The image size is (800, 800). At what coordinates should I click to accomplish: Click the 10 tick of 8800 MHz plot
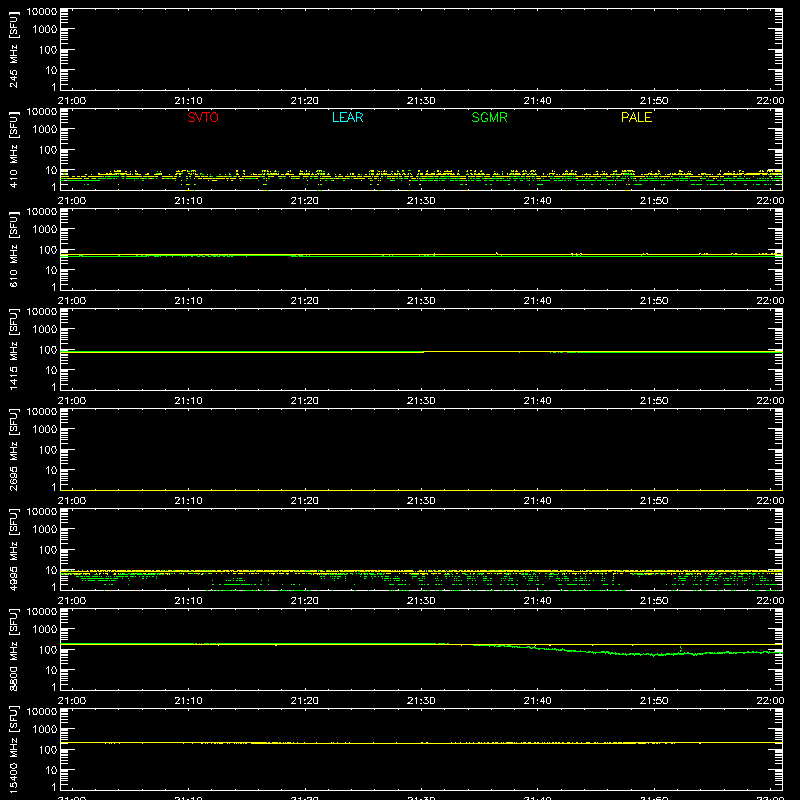pos(51,670)
